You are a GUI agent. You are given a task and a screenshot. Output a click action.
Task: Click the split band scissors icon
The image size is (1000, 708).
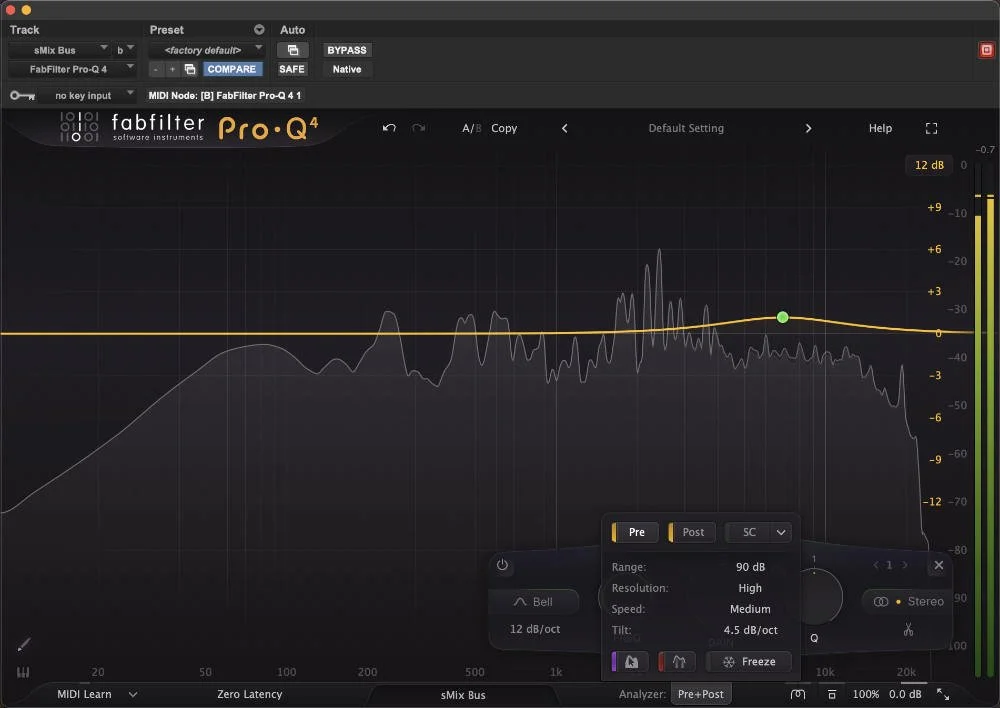point(908,630)
